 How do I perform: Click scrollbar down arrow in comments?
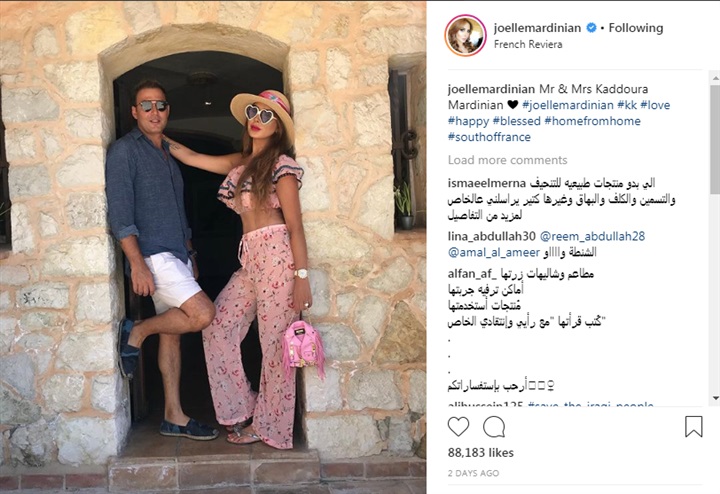tap(715, 398)
